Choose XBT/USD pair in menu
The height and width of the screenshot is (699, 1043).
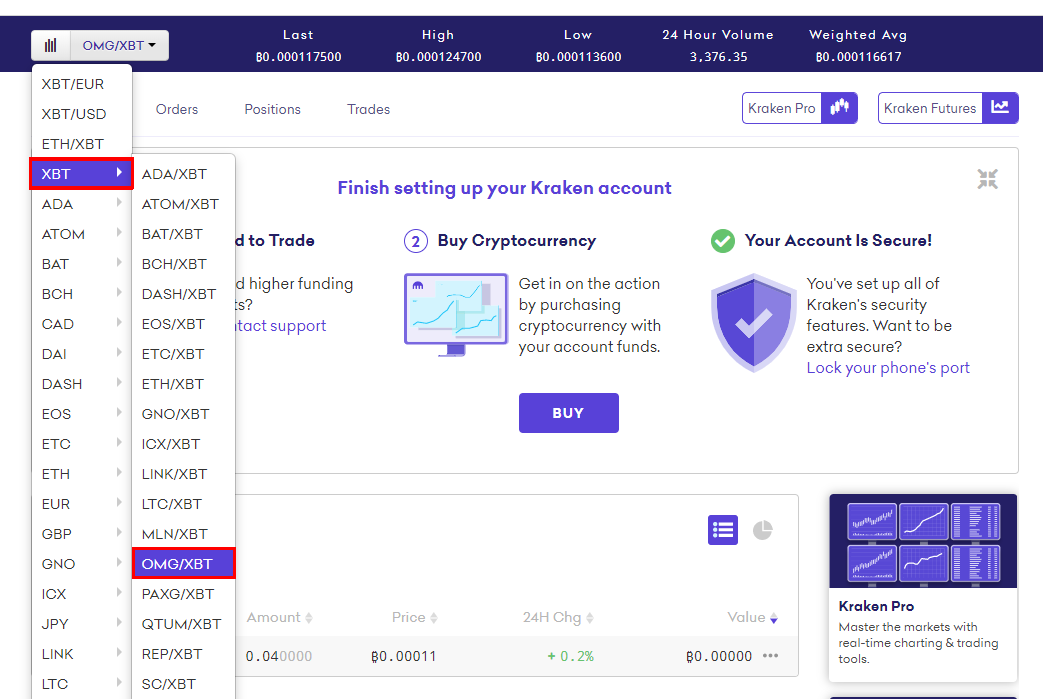click(x=74, y=114)
